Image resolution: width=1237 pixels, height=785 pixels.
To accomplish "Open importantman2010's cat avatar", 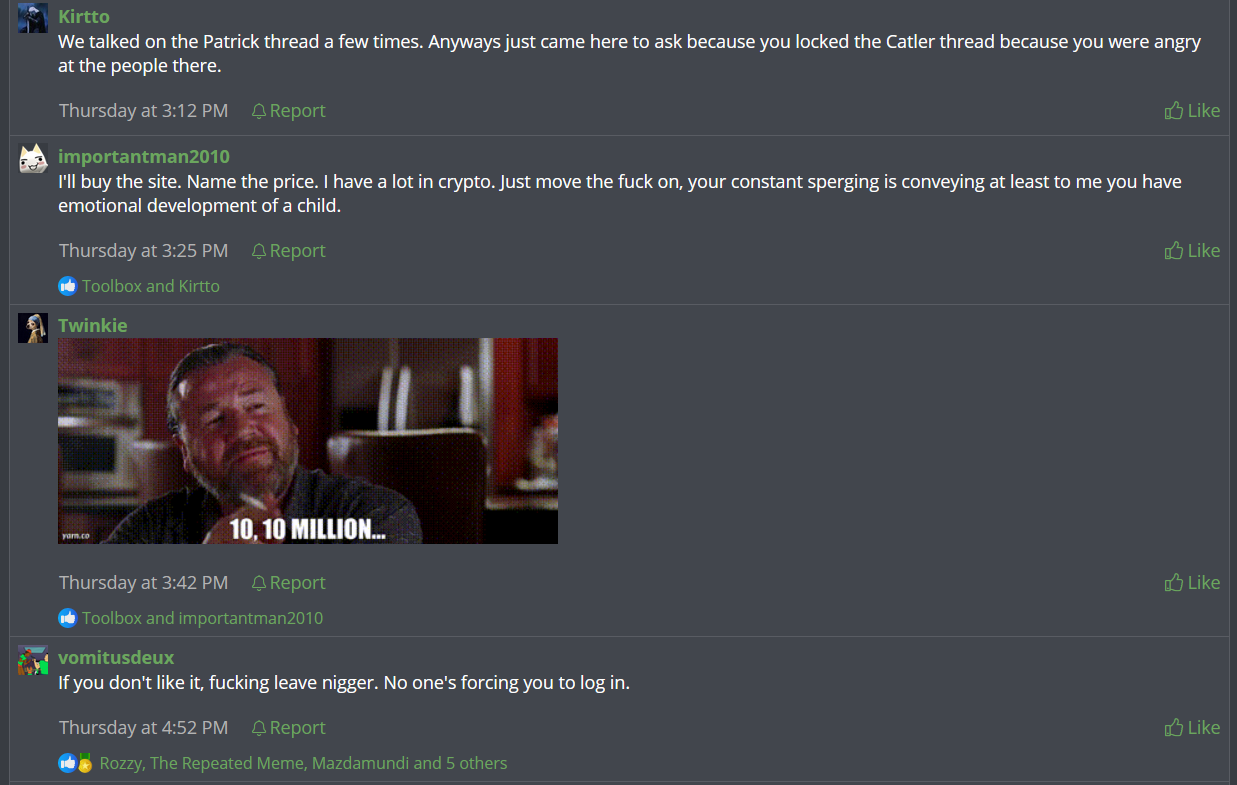I will coord(33,158).
